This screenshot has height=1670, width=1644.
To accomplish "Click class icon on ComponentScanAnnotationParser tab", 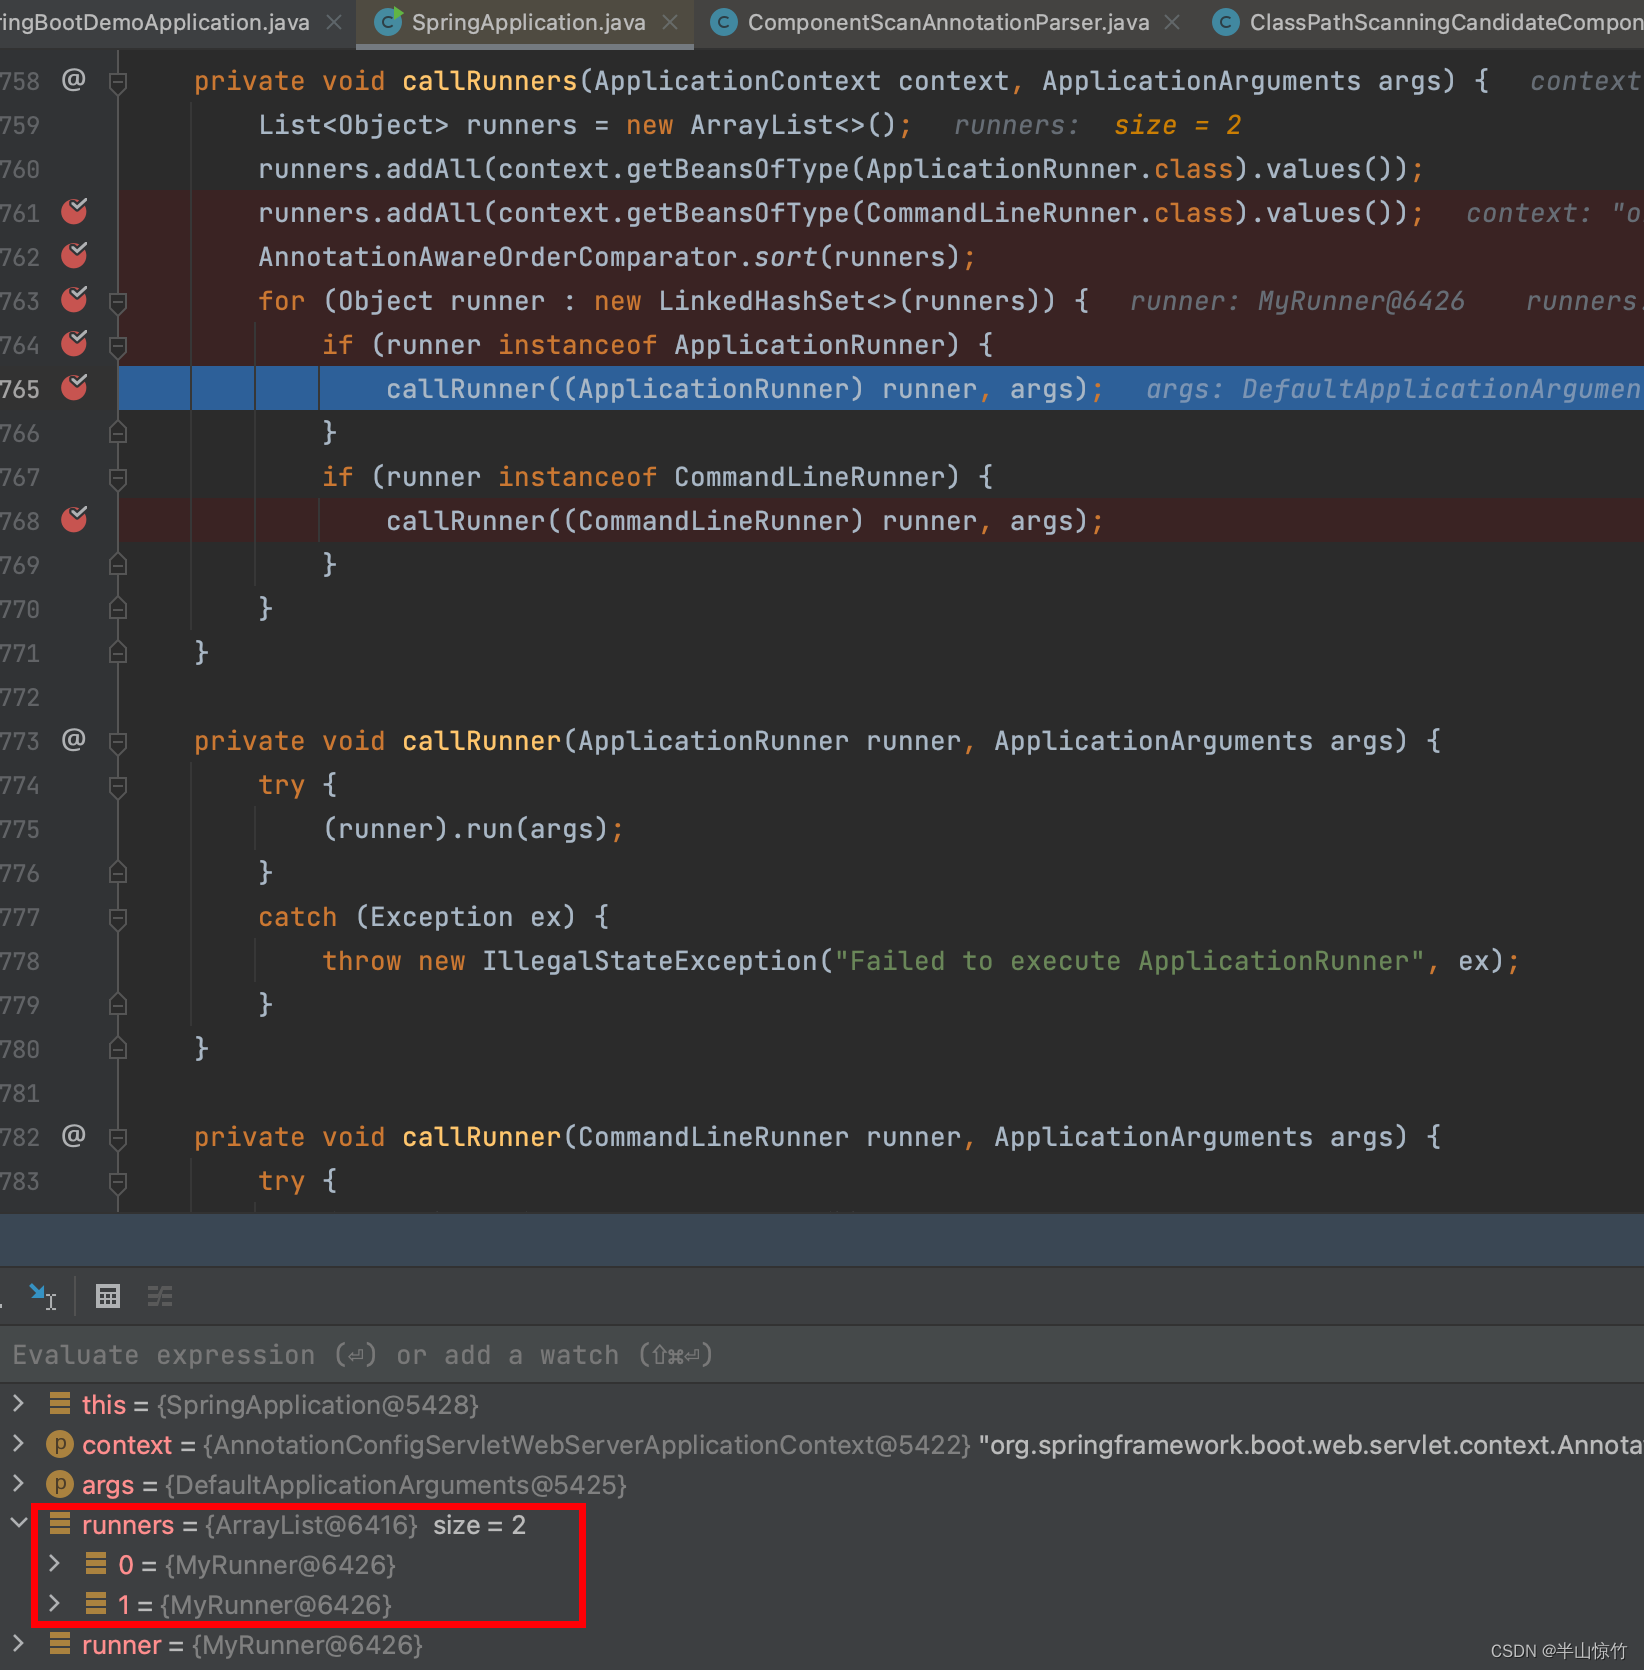I will 724,22.
